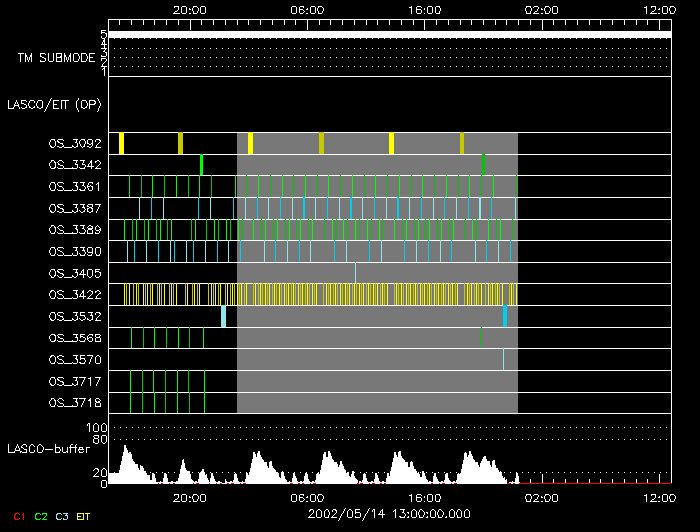Click 02:00 on the top time axis
The height and width of the screenshot is (532, 700).
(542, 10)
